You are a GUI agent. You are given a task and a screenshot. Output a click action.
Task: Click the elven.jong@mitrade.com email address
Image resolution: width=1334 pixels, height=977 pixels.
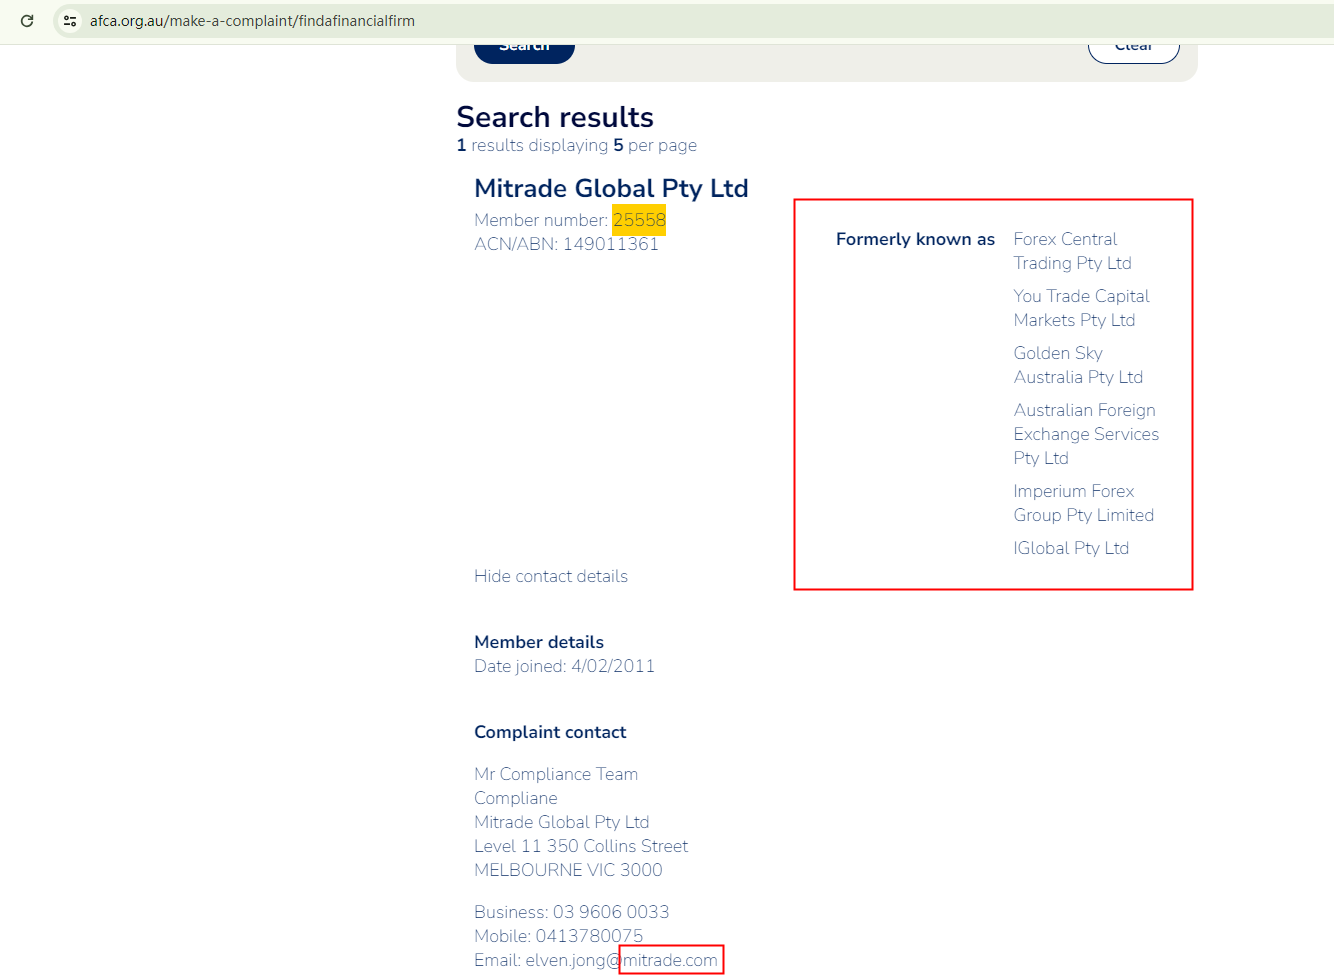click(x=621, y=960)
